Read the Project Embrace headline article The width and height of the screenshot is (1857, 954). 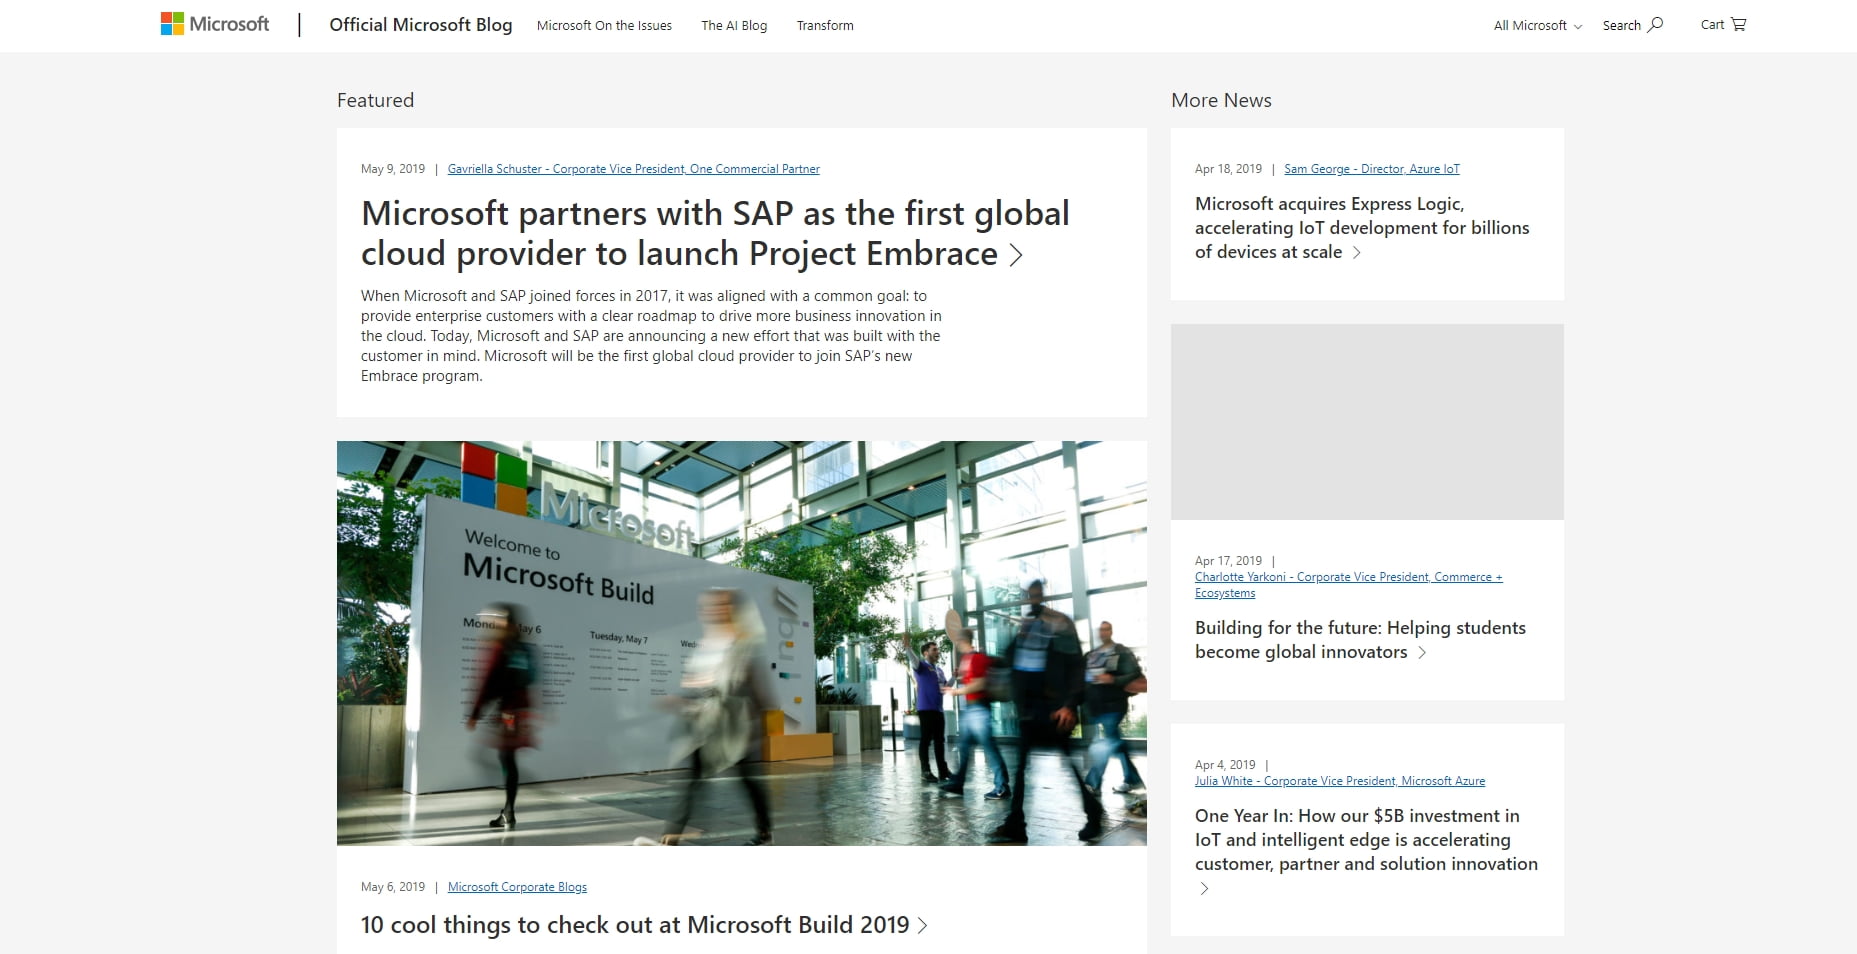(715, 234)
